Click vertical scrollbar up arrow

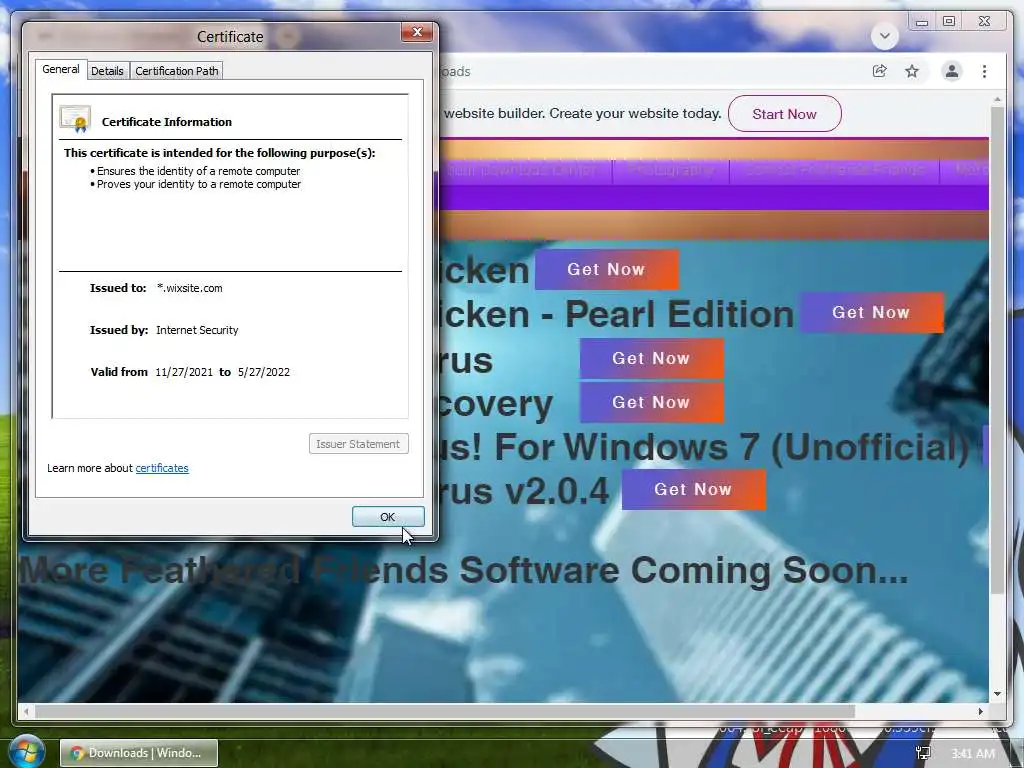(x=997, y=100)
